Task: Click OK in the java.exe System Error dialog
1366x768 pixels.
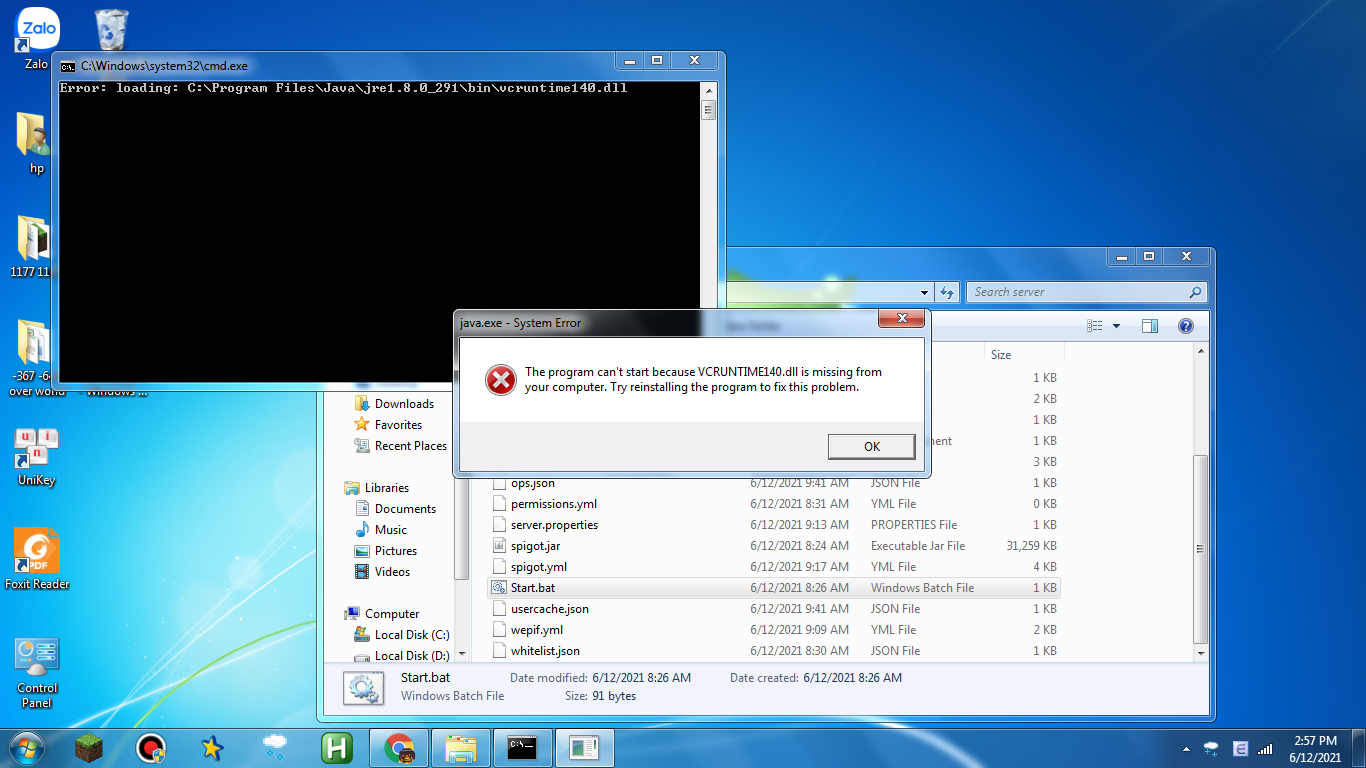Action: point(872,446)
